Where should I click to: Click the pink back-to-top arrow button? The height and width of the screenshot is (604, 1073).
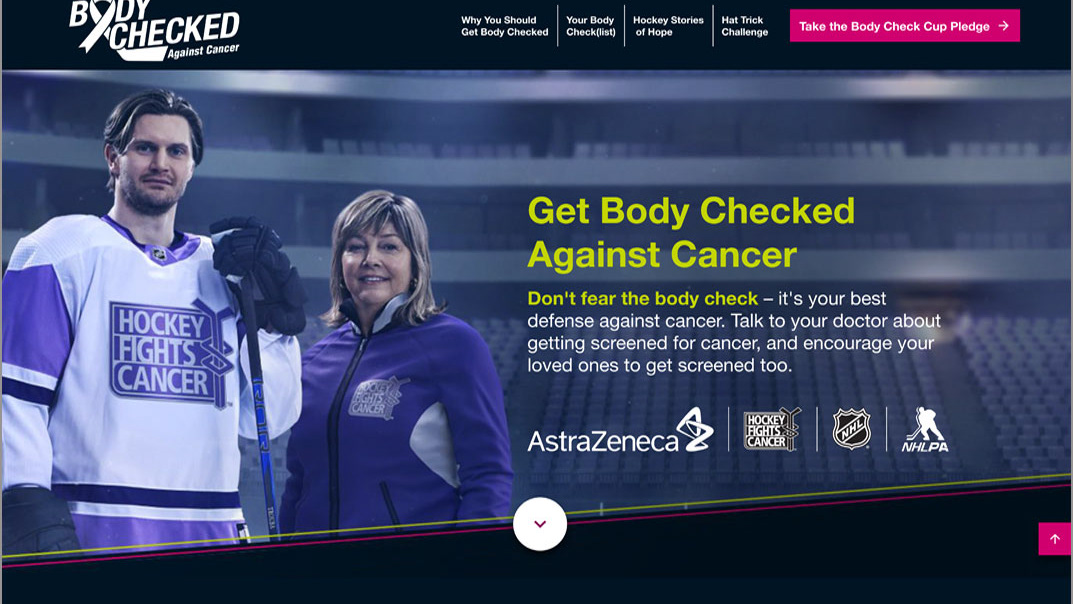[1055, 539]
